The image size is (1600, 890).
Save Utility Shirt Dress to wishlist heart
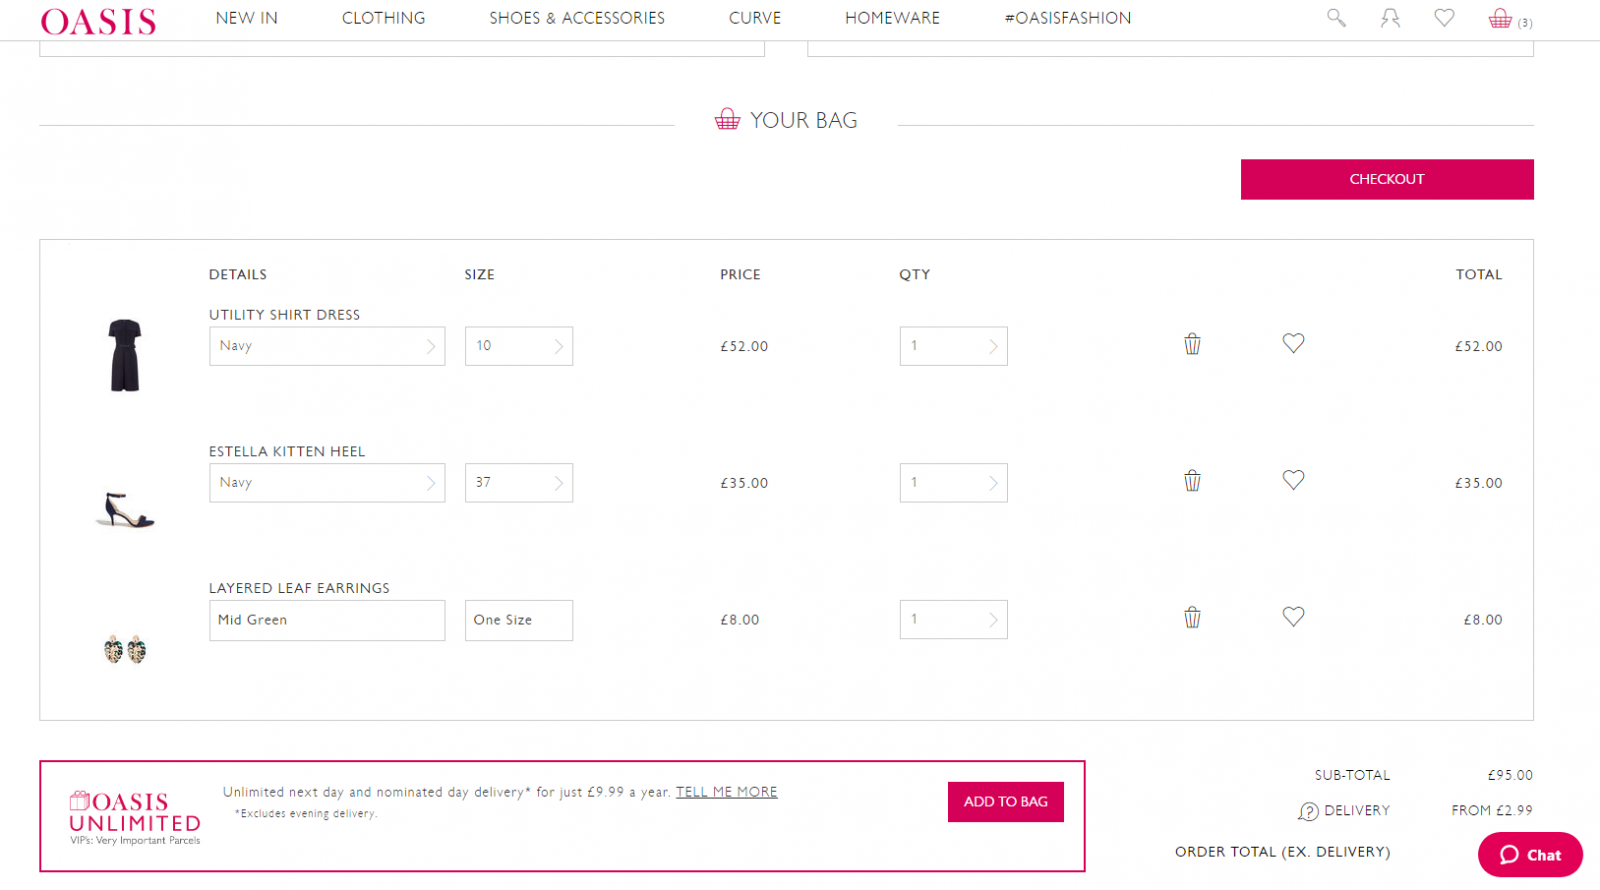pos(1293,343)
